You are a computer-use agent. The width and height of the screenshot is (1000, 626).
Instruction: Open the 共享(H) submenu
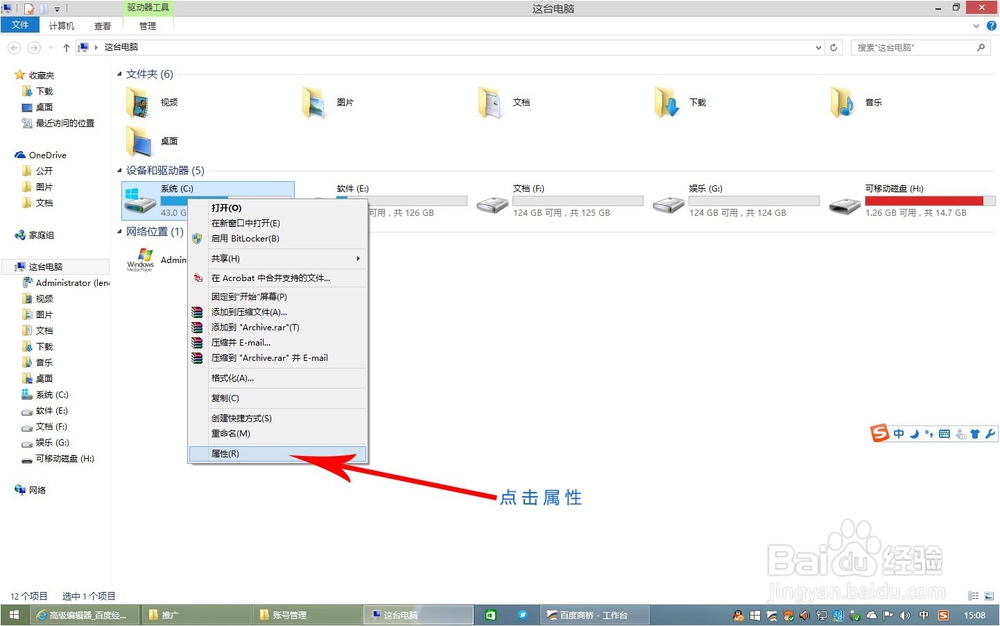(x=278, y=258)
